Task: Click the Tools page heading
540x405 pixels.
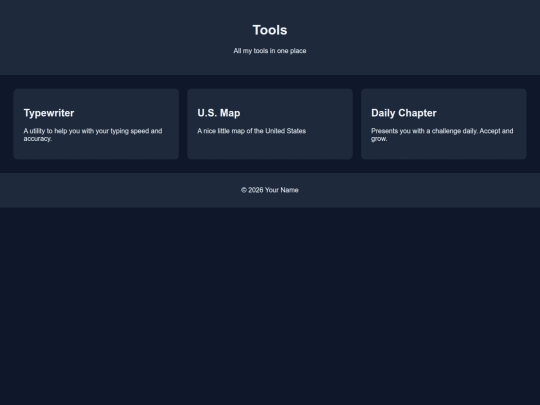Action: click(270, 30)
